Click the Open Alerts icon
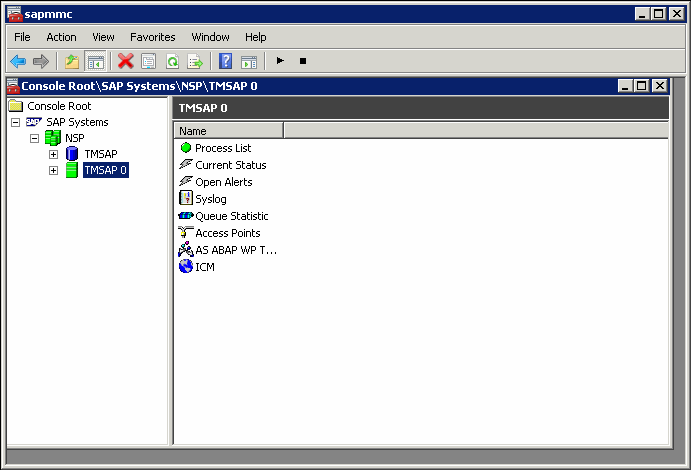691x470 pixels. [x=186, y=181]
